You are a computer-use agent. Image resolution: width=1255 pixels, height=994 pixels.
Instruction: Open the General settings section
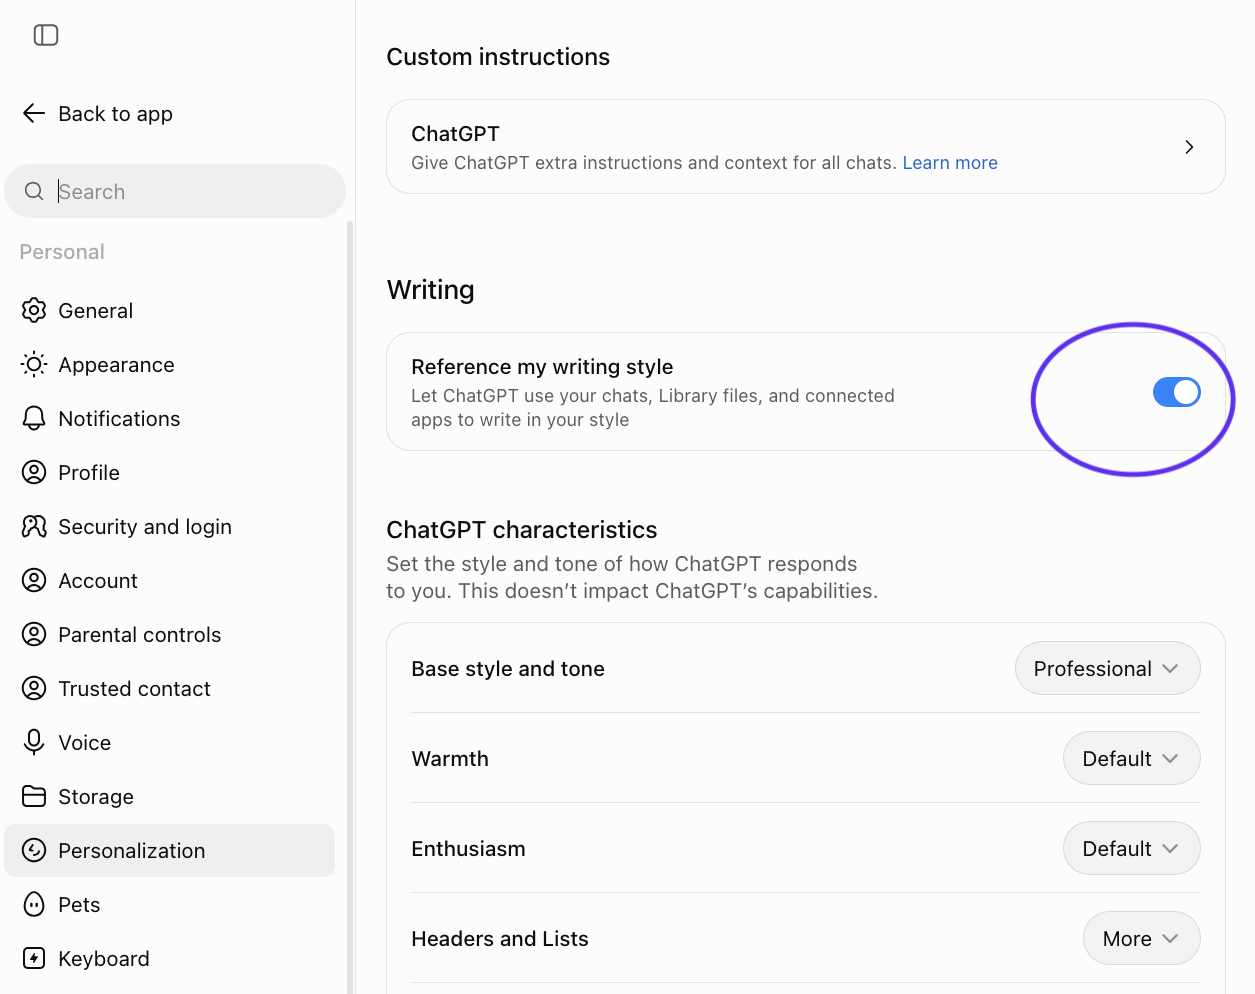170,310
